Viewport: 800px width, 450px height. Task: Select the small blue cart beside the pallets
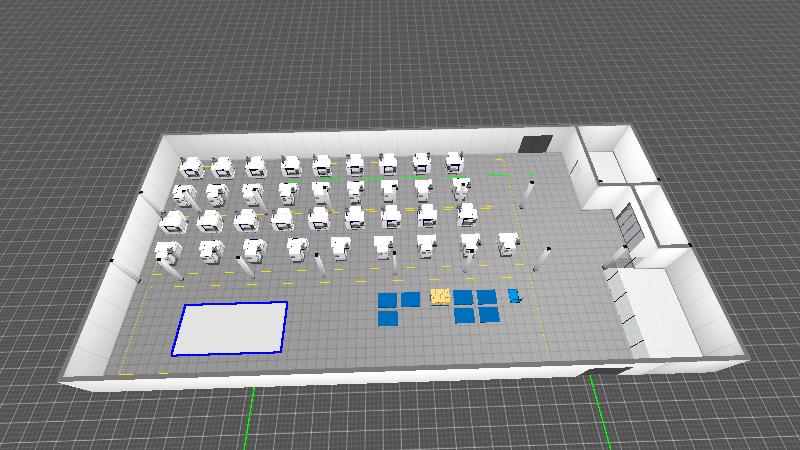(x=514, y=295)
